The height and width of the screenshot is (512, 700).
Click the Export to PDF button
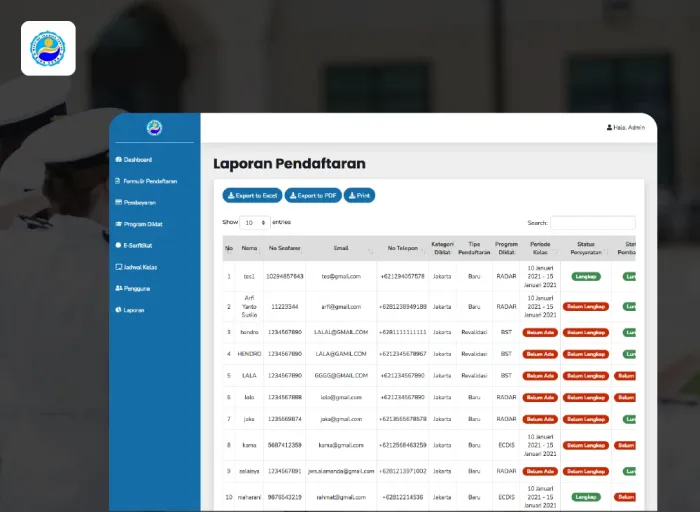[313, 196]
